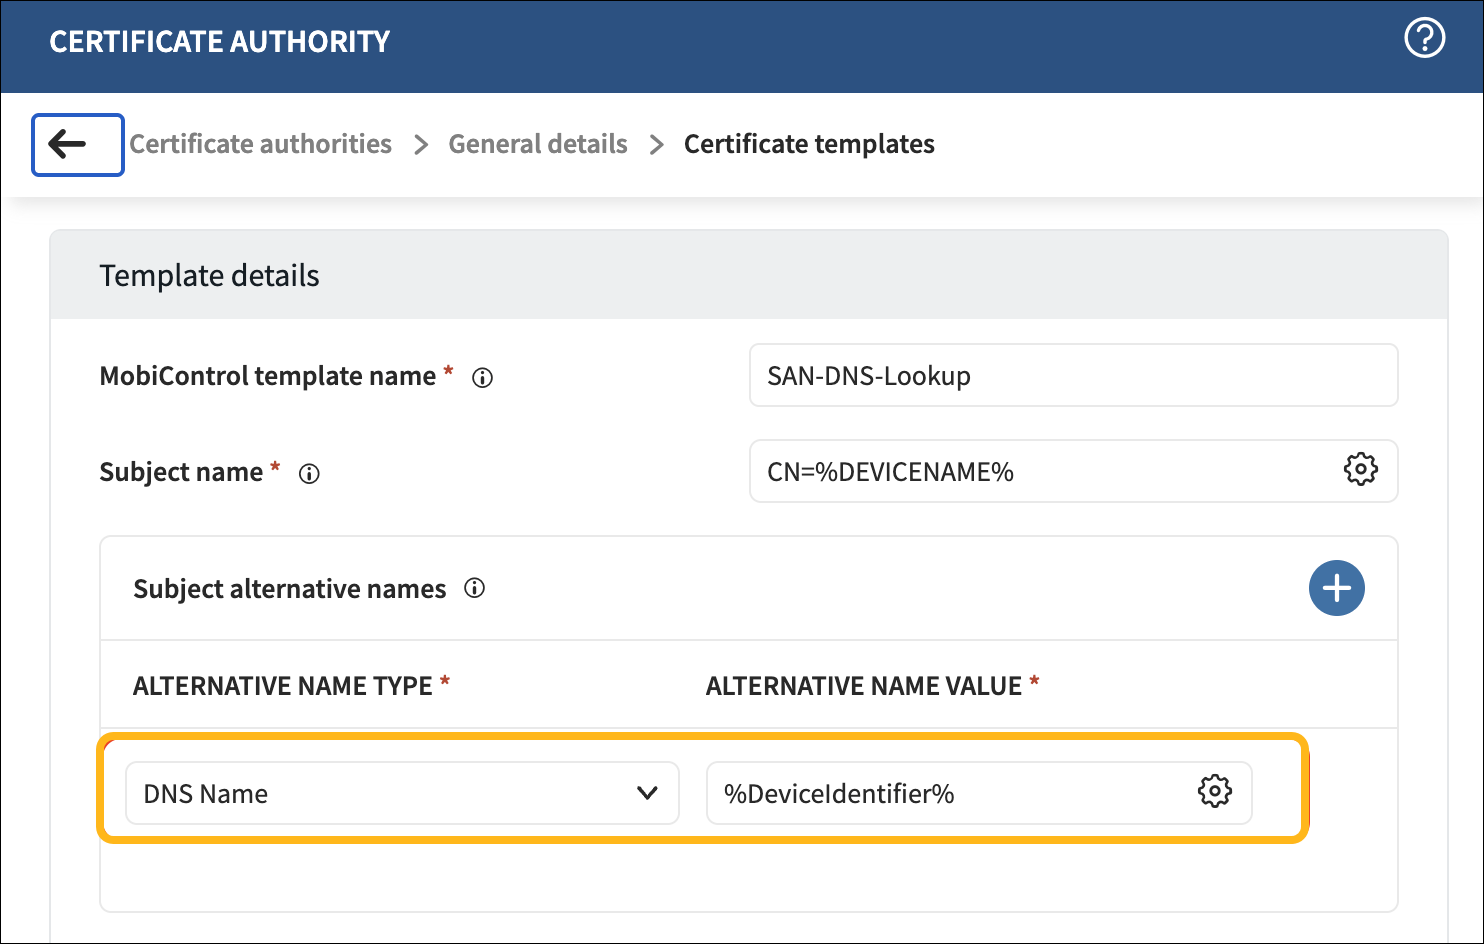The width and height of the screenshot is (1484, 944).
Task: Click info icon beside MobiControl template name
Action: pyautogui.click(x=482, y=378)
